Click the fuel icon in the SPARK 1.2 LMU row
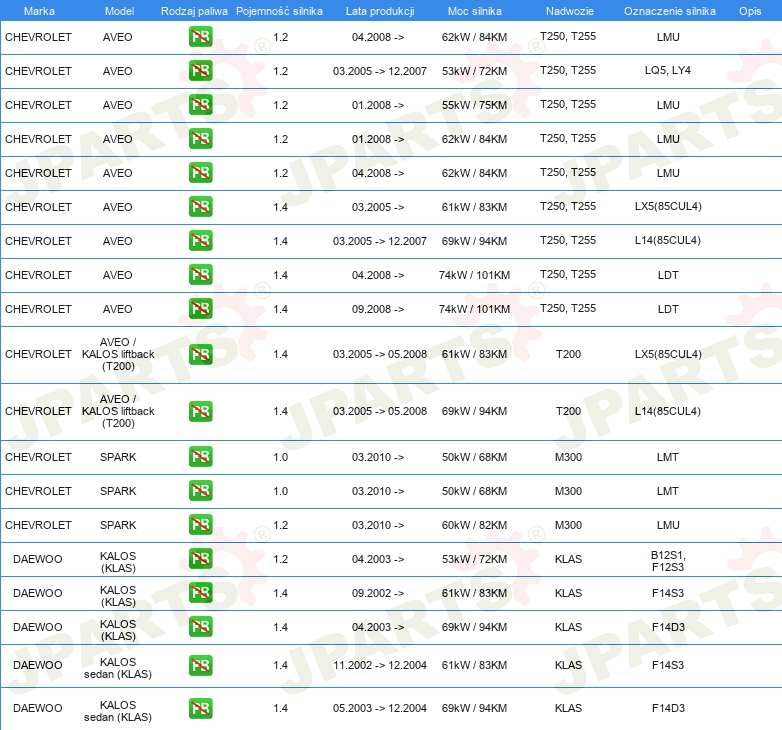Screen dimensions: 782x730 tap(200, 525)
